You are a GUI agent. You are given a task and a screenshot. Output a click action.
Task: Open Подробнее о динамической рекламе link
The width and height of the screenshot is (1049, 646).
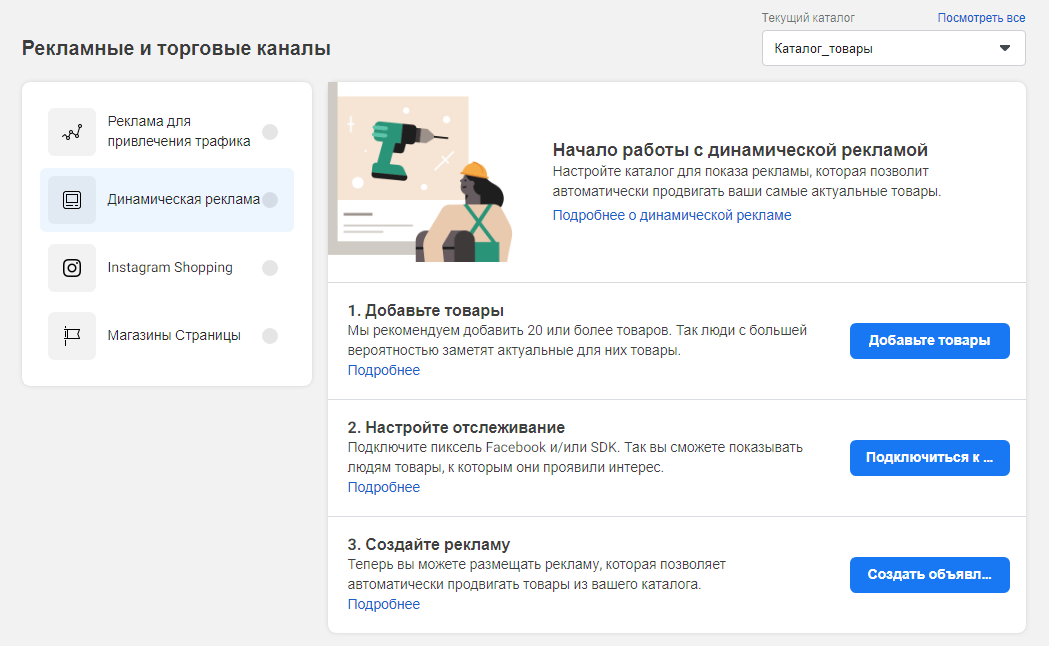point(671,215)
